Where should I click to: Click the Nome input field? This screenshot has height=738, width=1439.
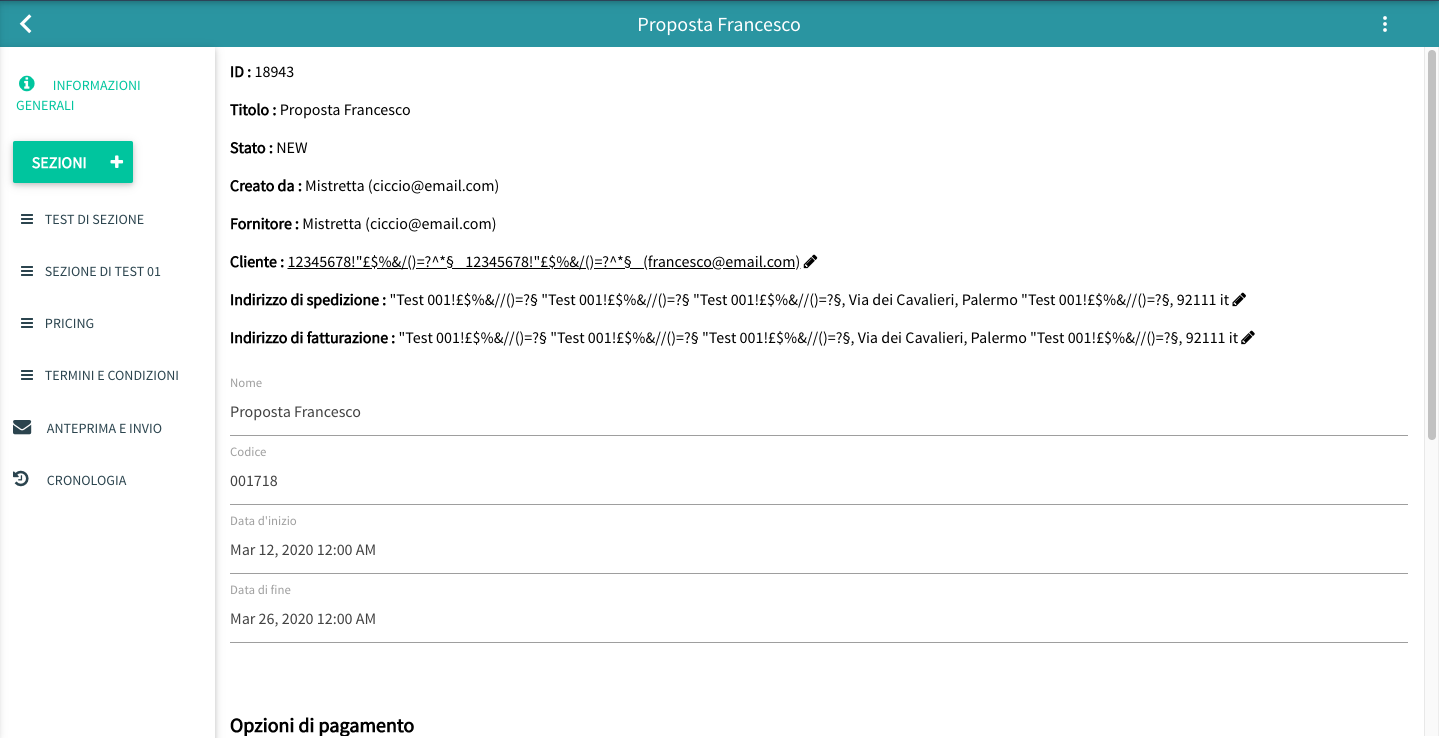coord(818,412)
